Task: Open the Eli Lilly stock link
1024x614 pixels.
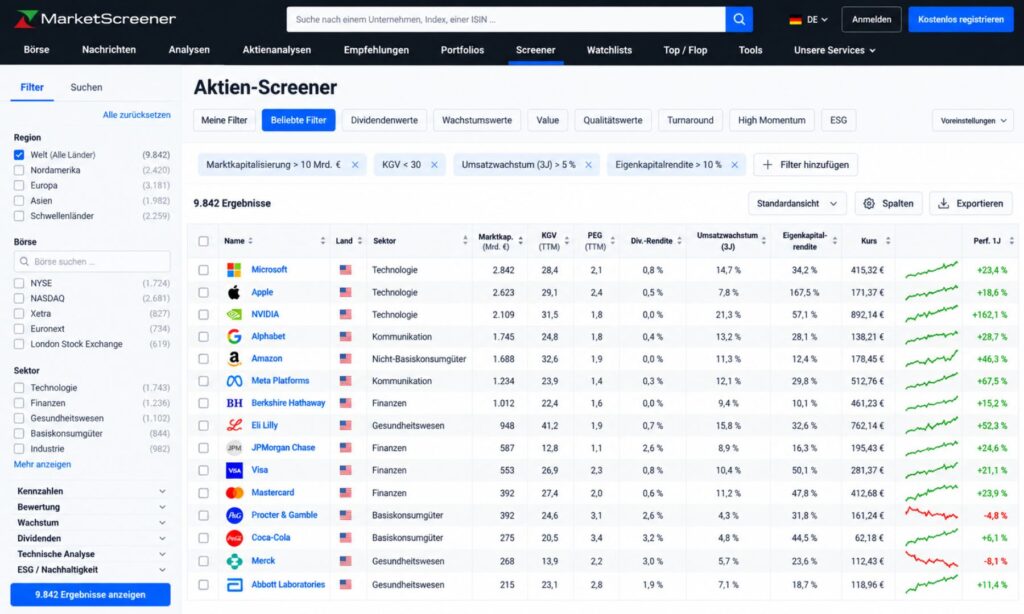Action: point(264,425)
